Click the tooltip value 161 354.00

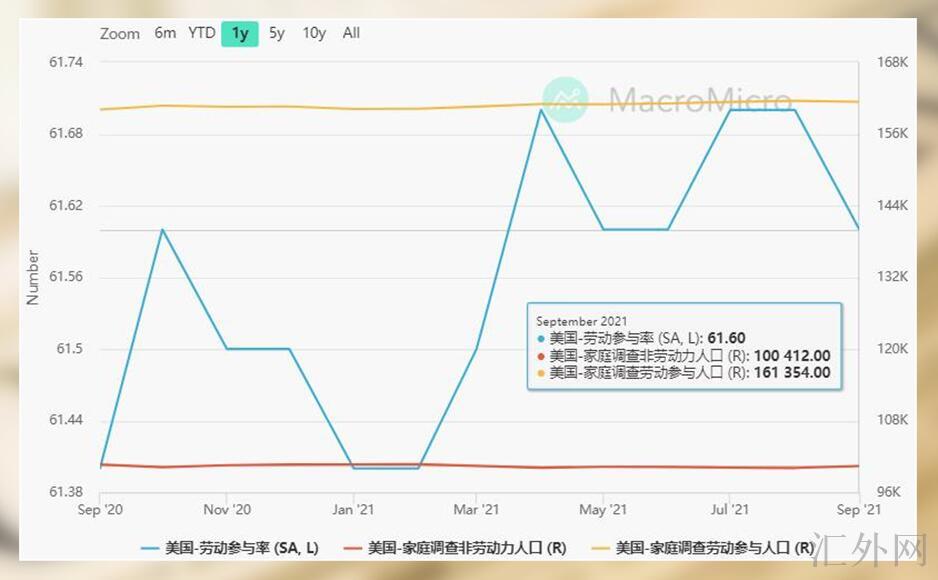pos(792,373)
